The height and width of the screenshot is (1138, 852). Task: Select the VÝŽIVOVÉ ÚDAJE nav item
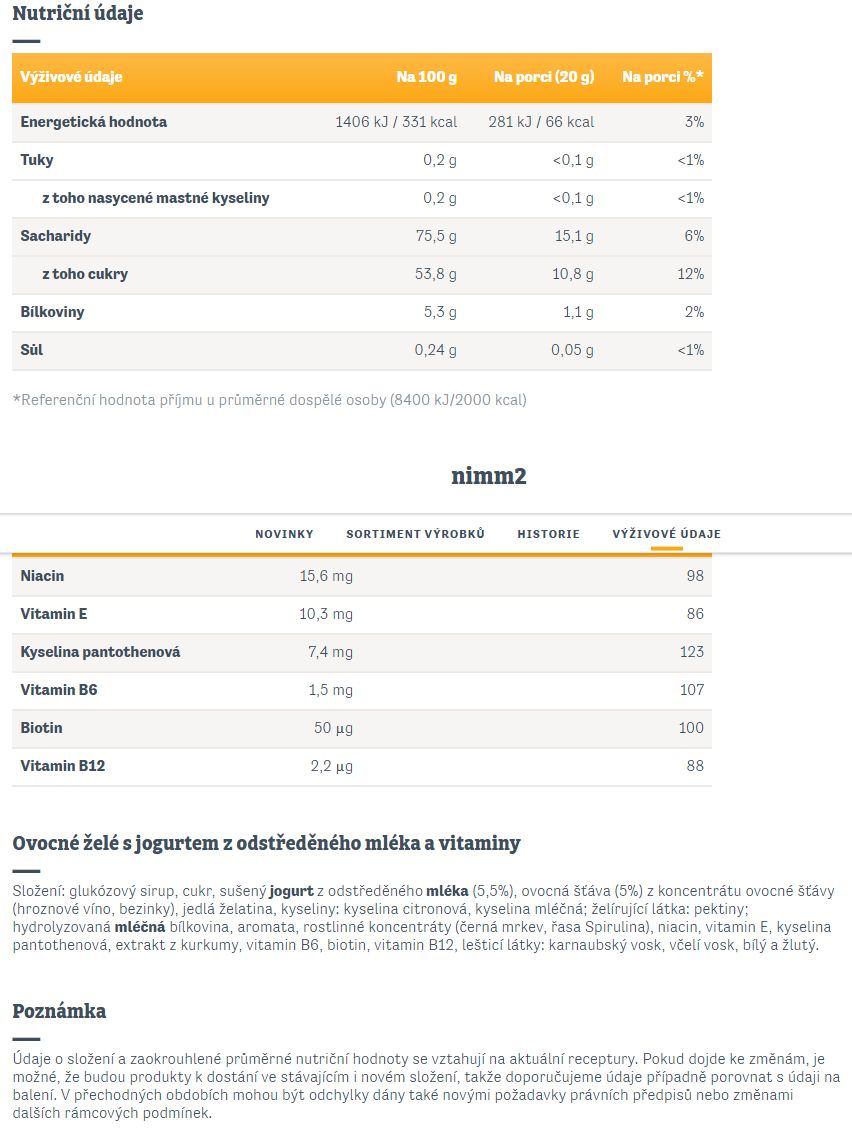pos(667,534)
